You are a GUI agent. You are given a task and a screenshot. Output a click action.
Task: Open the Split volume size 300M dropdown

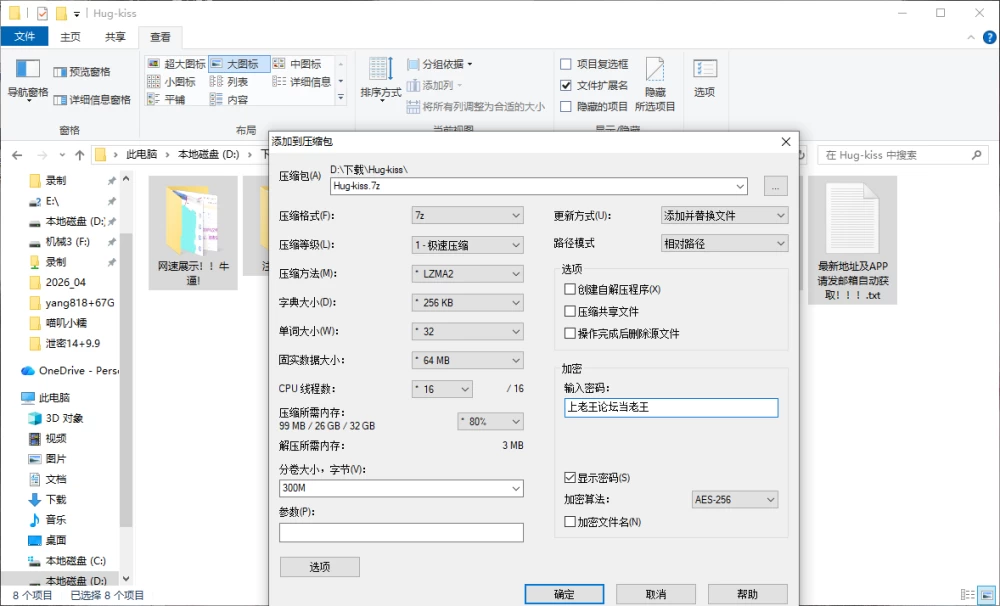tap(401, 488)
